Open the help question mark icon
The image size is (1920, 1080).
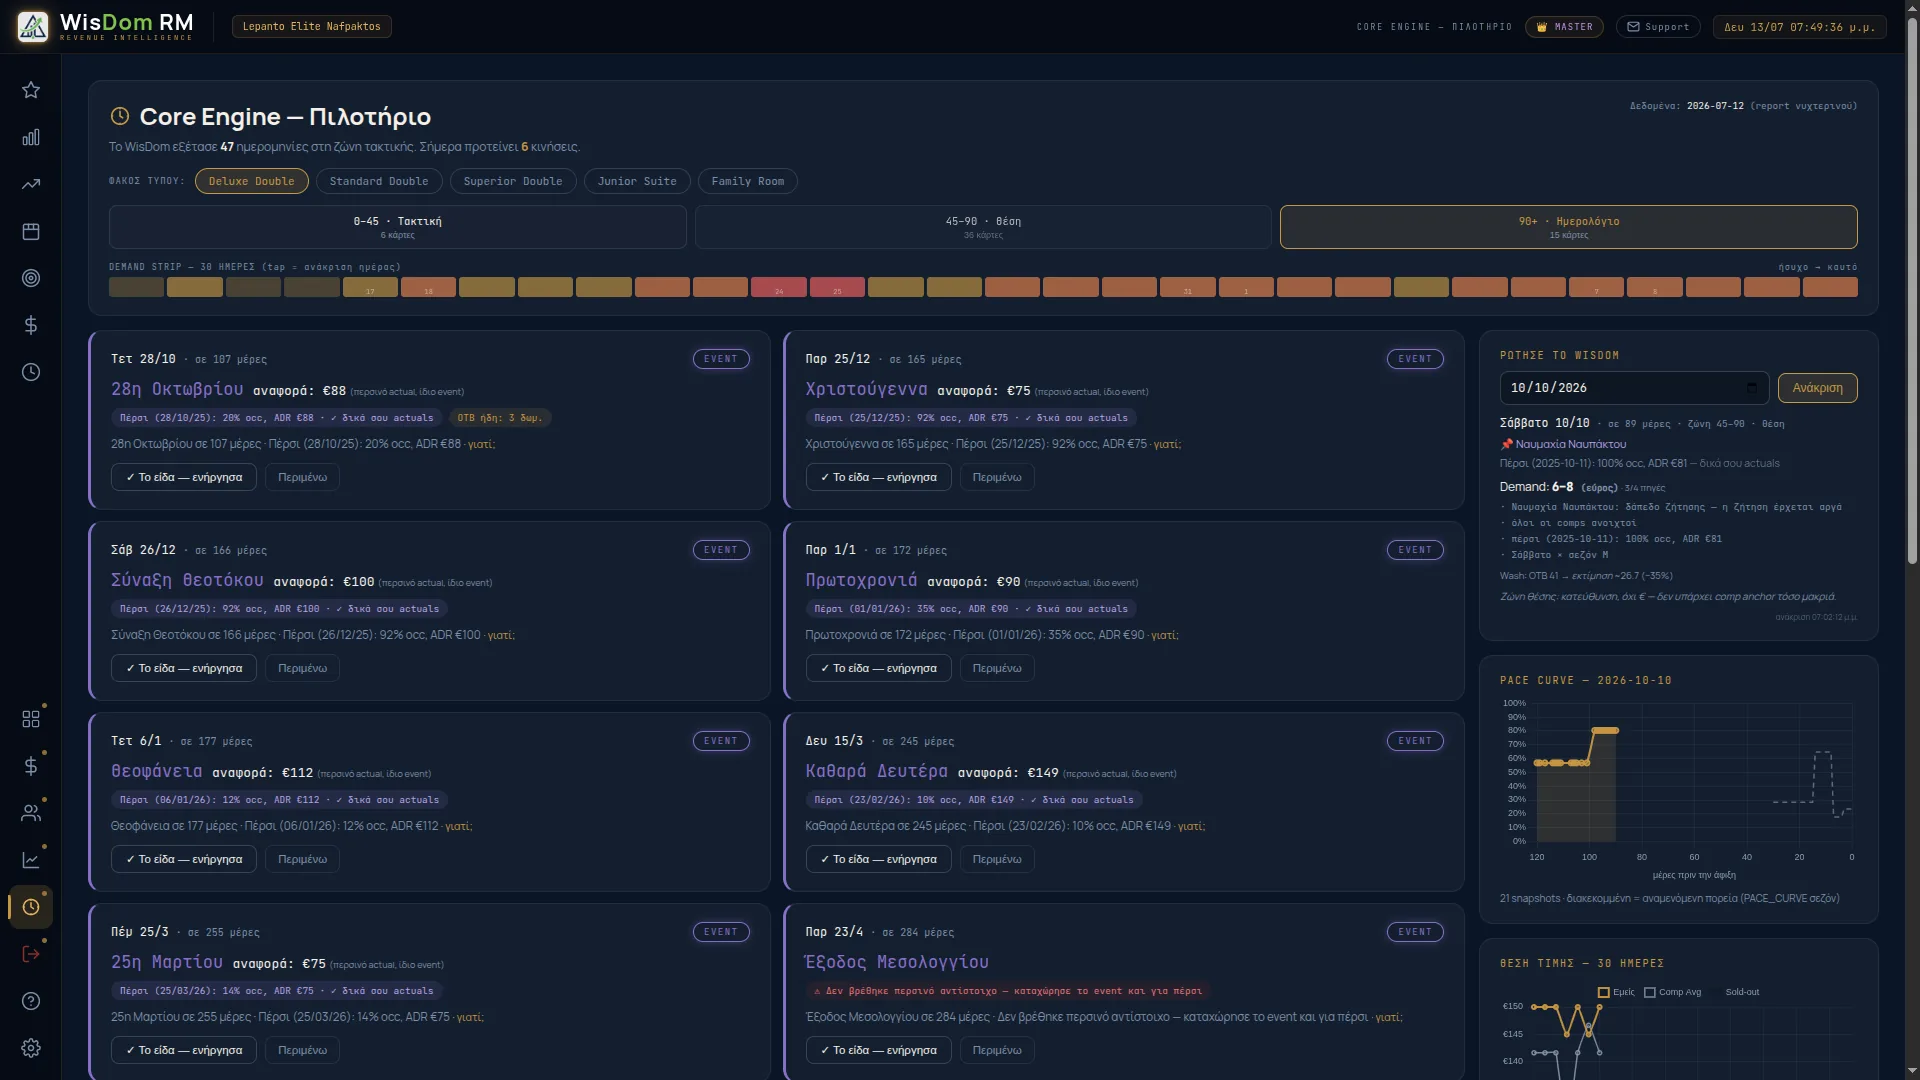click(31, 1001)
